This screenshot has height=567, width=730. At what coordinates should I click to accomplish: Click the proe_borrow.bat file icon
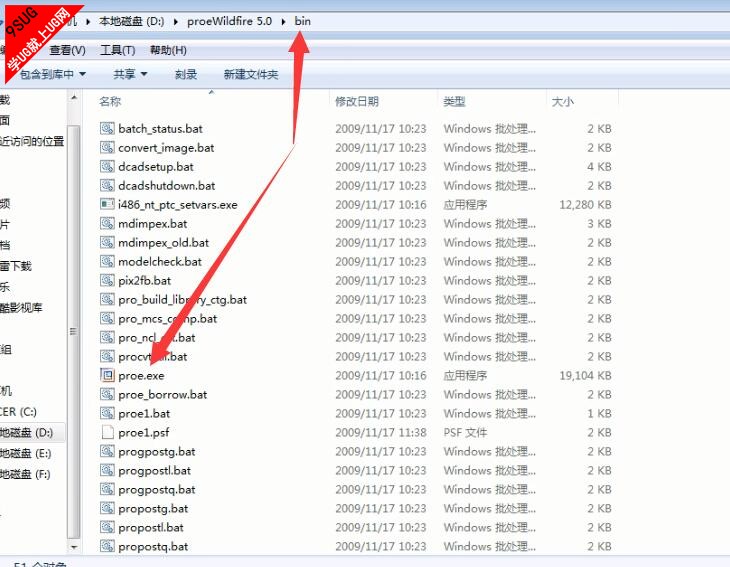pos(107,394)
